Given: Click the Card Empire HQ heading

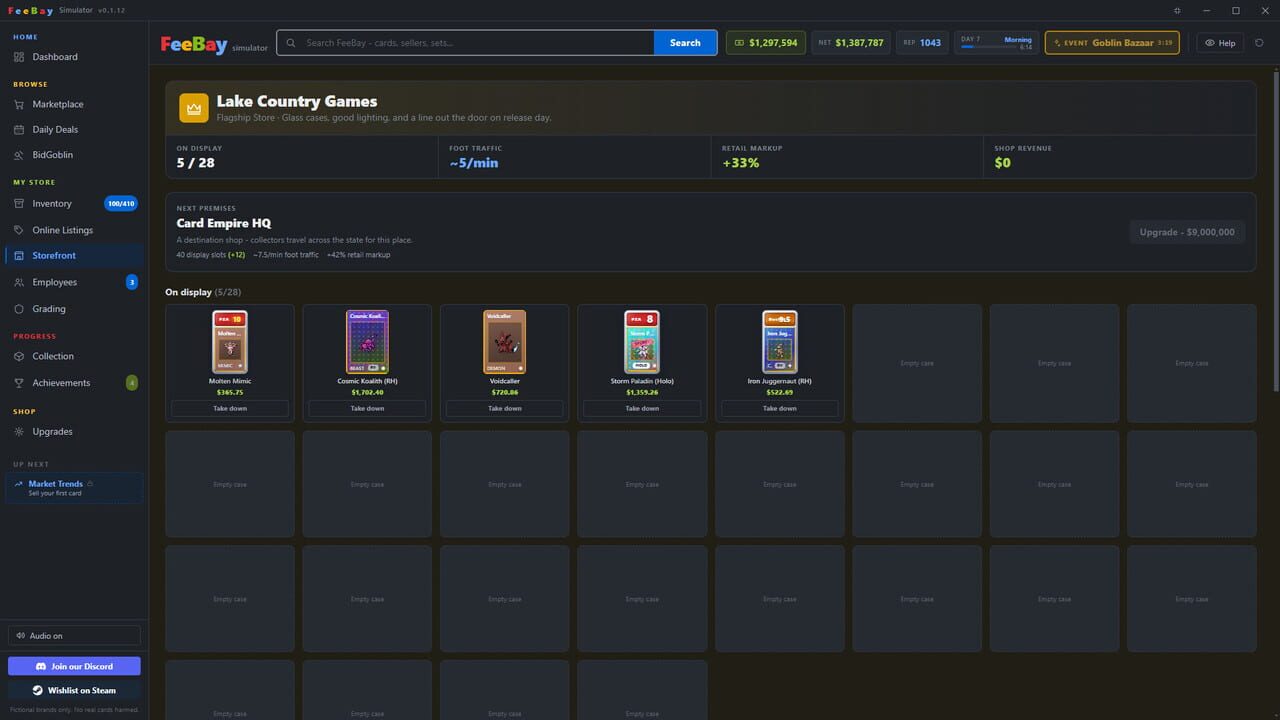Looking at the screenshot, I should [224, 223].
